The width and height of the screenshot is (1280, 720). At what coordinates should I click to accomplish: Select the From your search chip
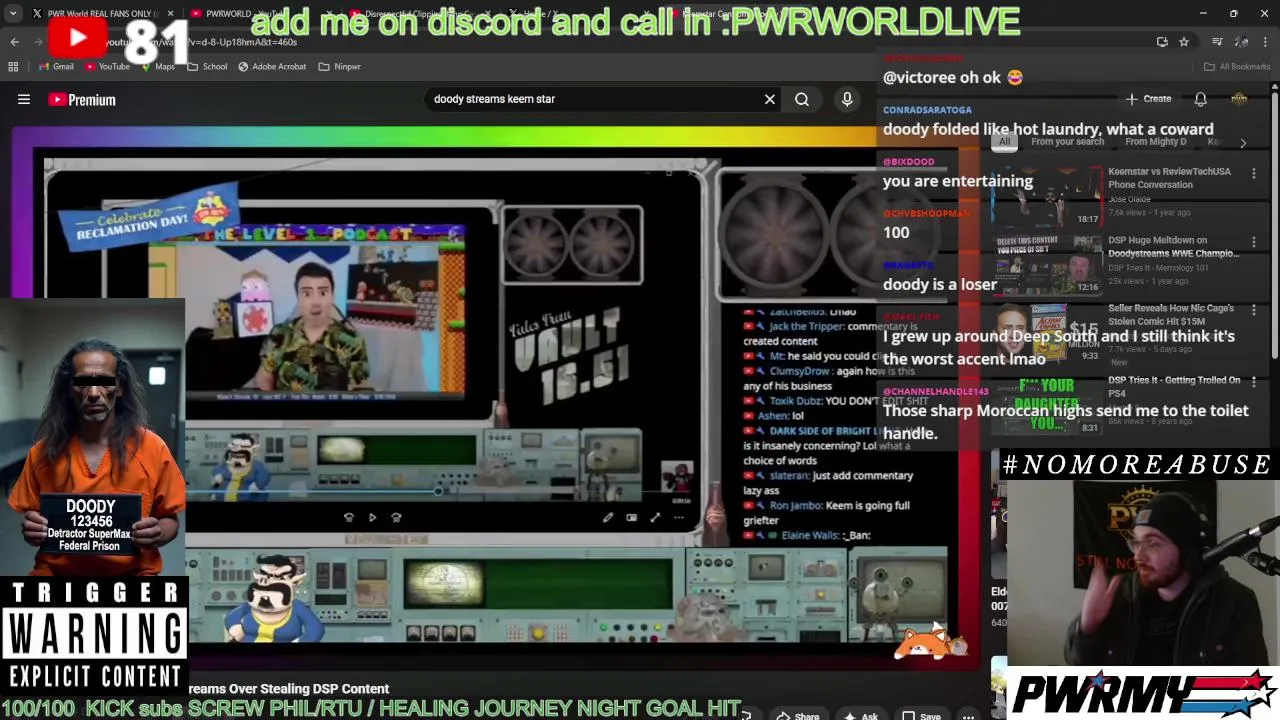click(1067, 142)
